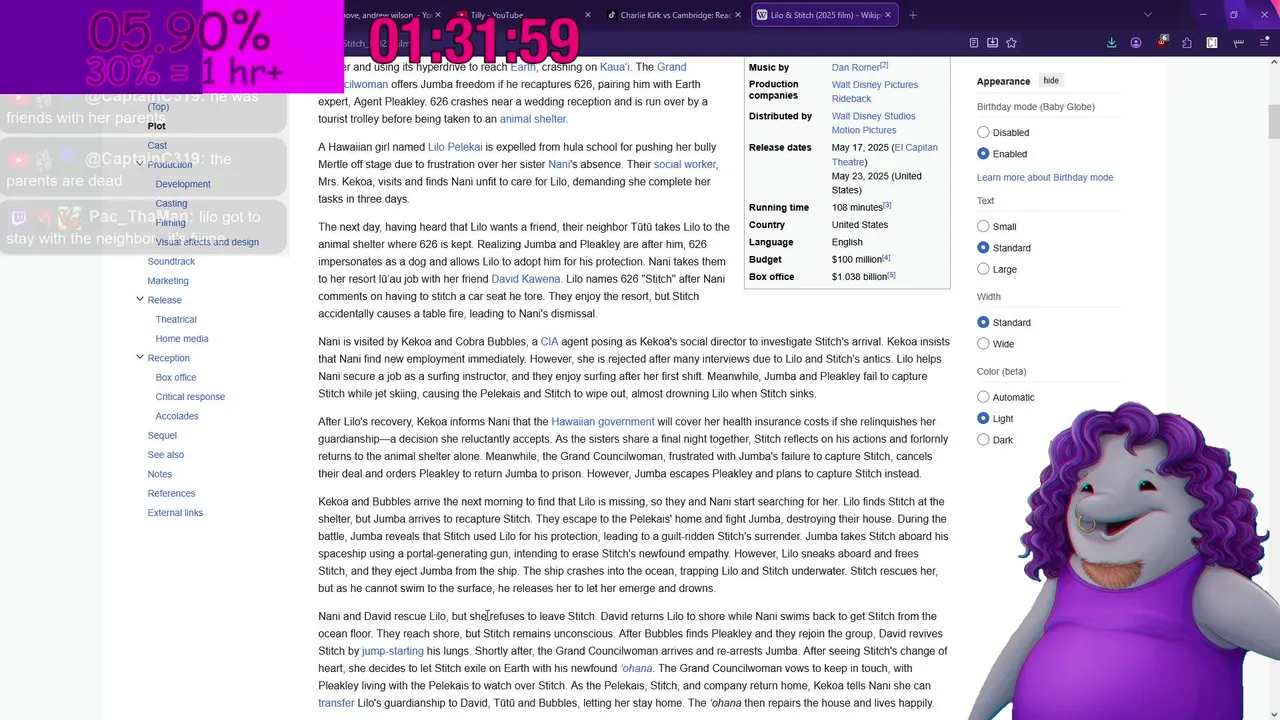Image resolution: width=1280 pixels, height=720 pixels.
Task: Open Walt Disney Studios Motion Pictures link
Action: point(873,123)
